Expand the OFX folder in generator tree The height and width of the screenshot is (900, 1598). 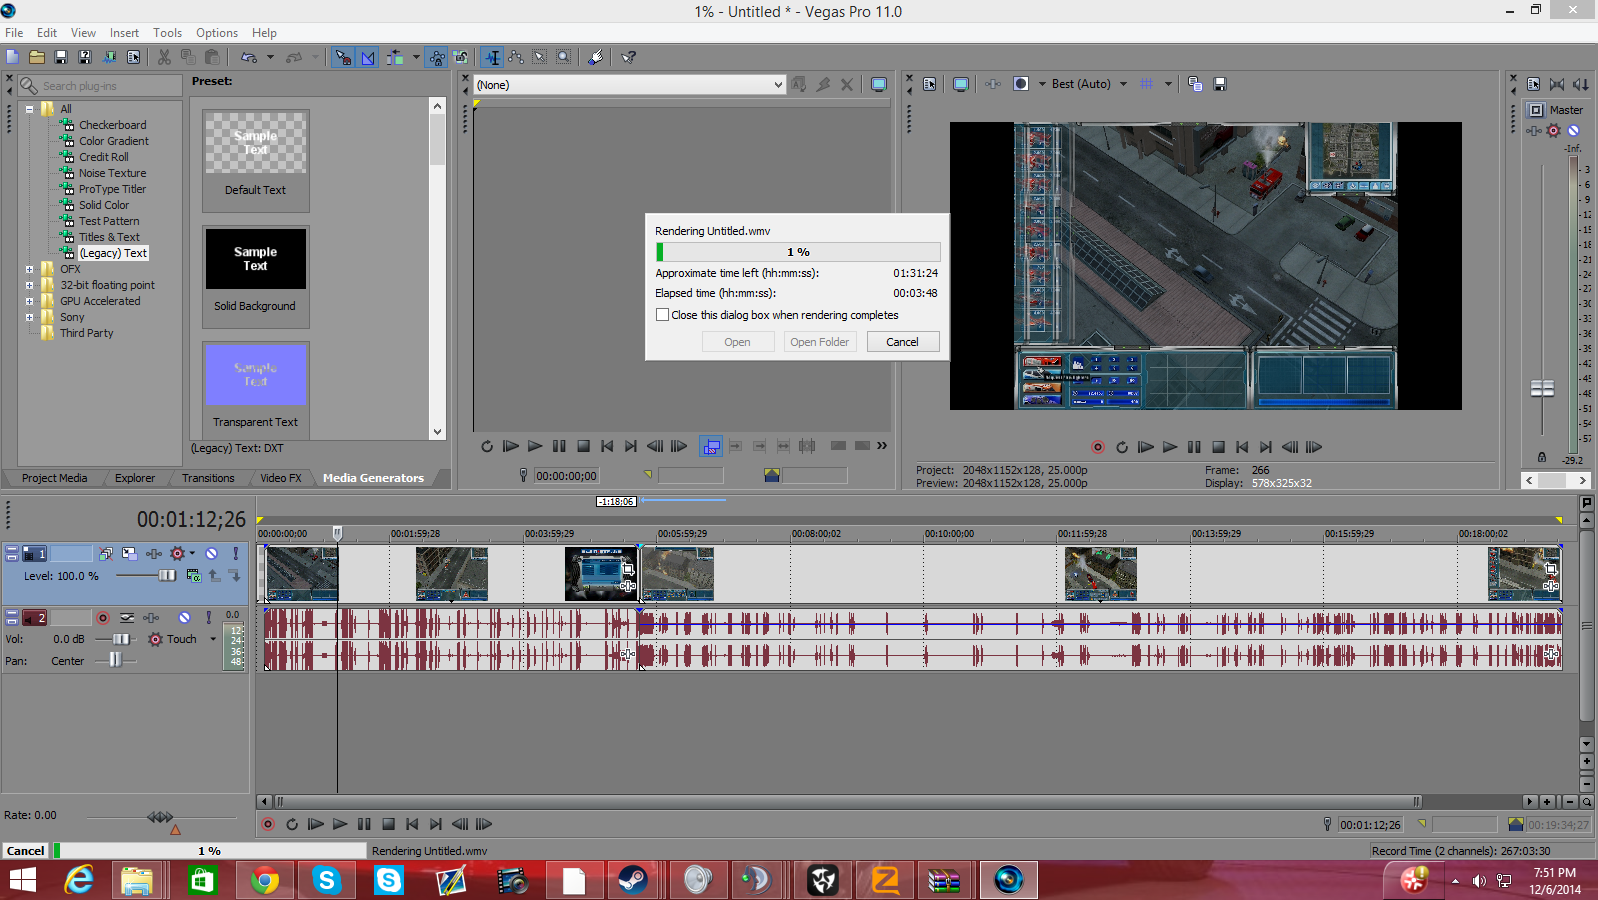click(x=29, y=269)
